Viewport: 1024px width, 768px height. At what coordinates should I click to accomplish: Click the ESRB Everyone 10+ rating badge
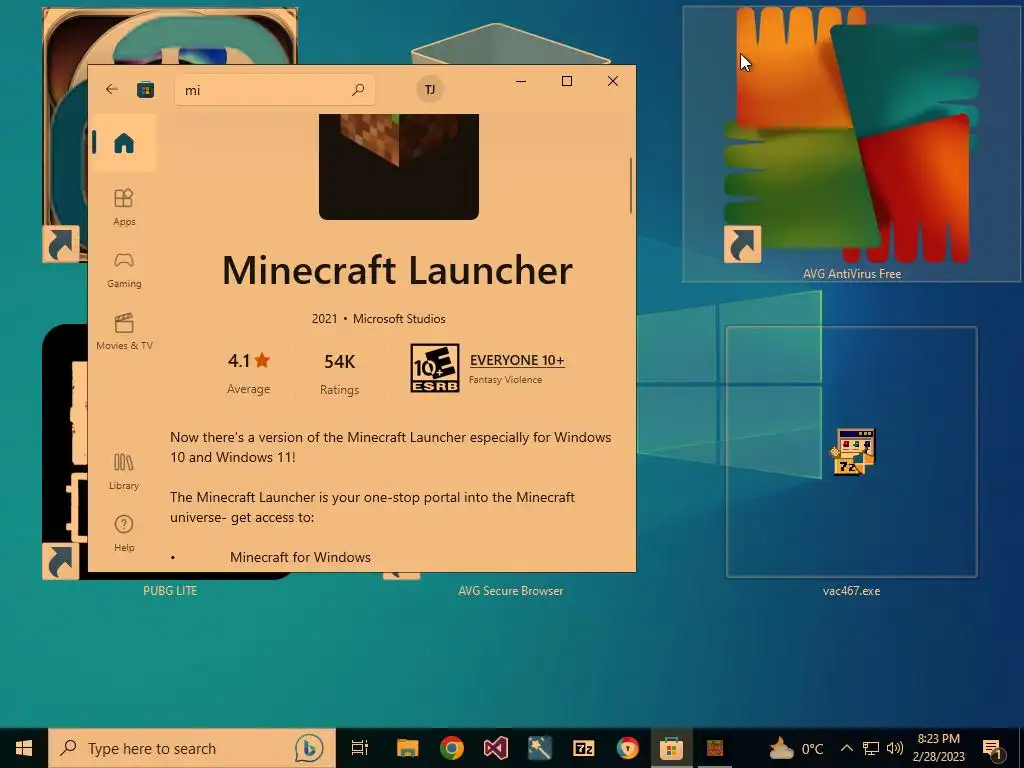tap(435, 368)
